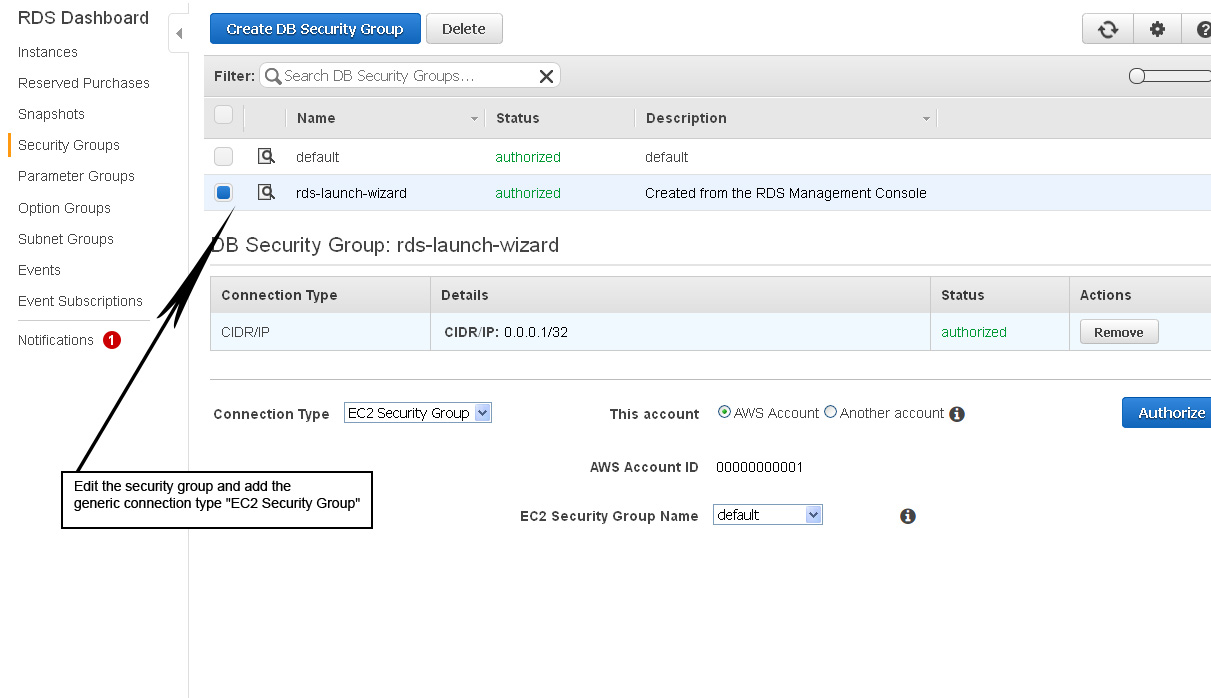Open Option Groups in the sidebar
This screenshot has width=1211, height=698.
(64, 208)
